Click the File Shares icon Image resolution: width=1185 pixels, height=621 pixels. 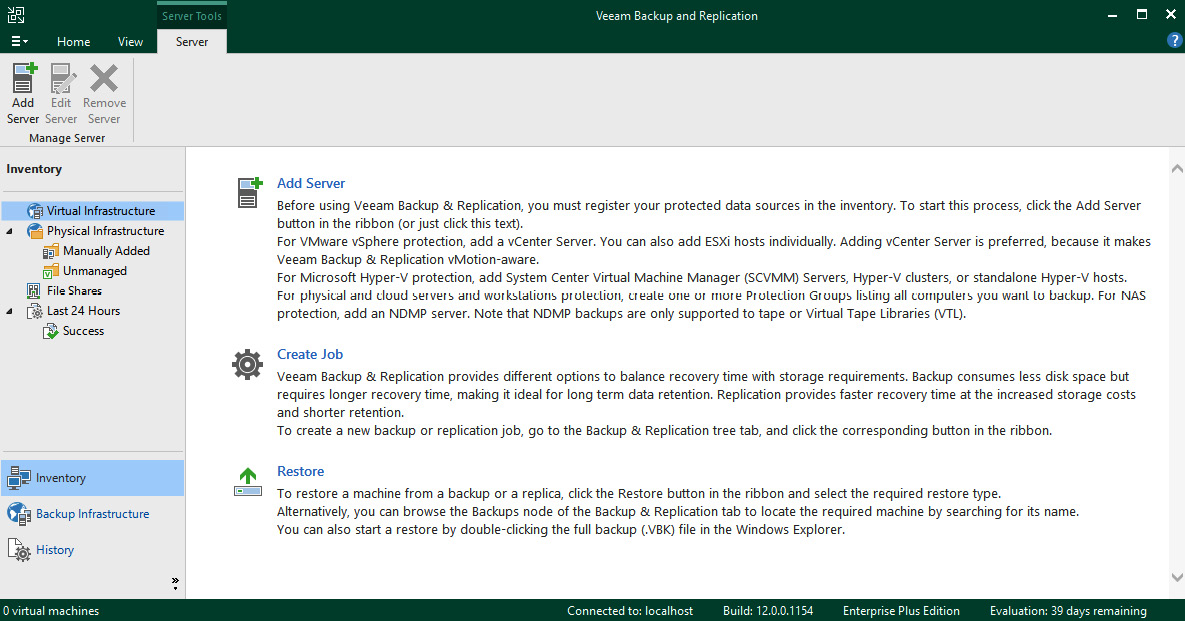click(x=34, y=291)
